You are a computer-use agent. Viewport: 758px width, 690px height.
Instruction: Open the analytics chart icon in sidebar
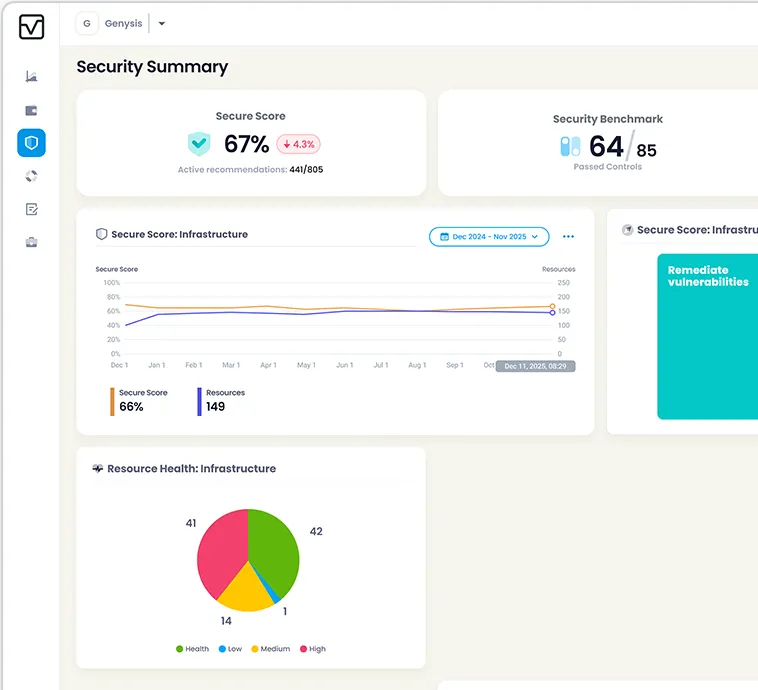(x=32, y=77)
